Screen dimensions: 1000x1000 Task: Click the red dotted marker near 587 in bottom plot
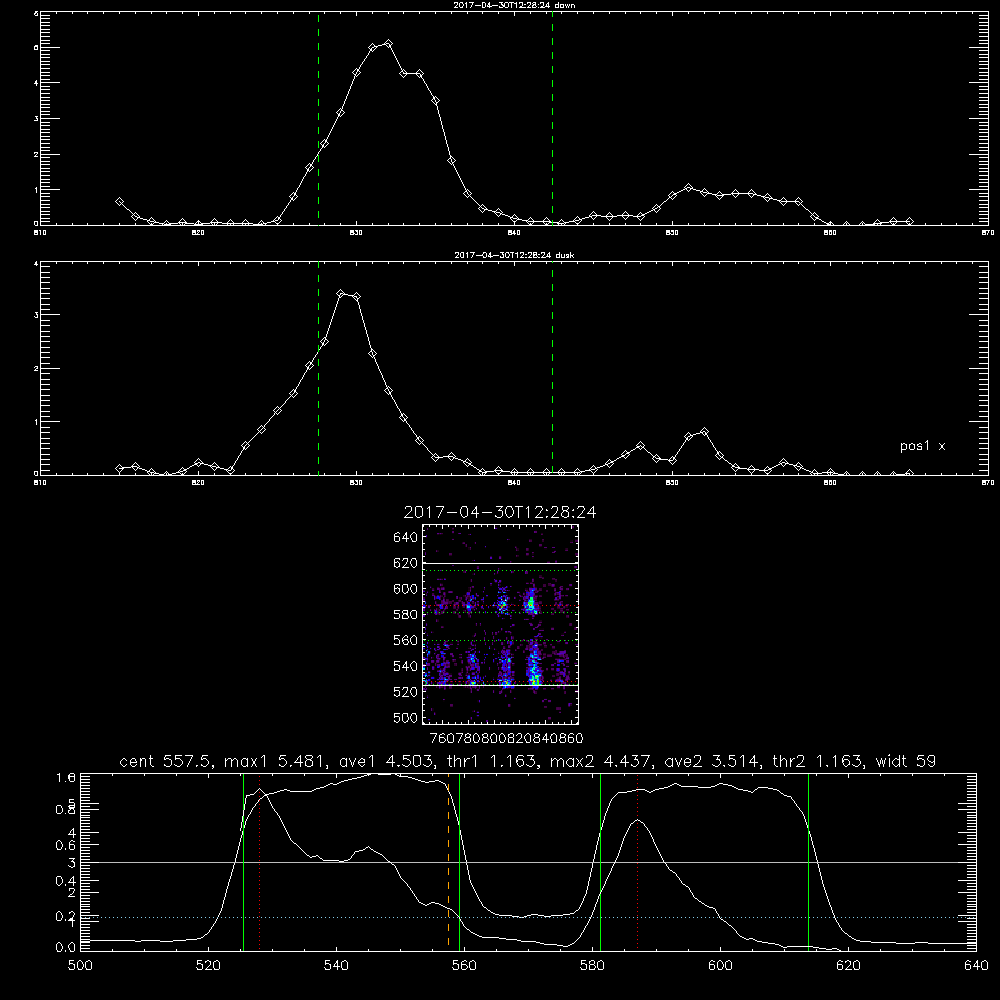[637, 861]
